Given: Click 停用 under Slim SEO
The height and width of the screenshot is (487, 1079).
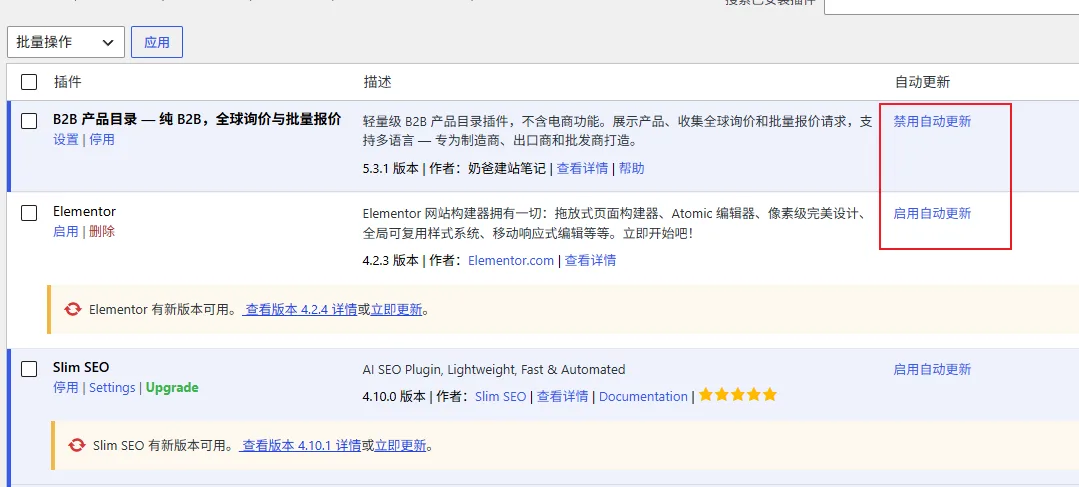Looking at the screenshot, I should [66, 388].
